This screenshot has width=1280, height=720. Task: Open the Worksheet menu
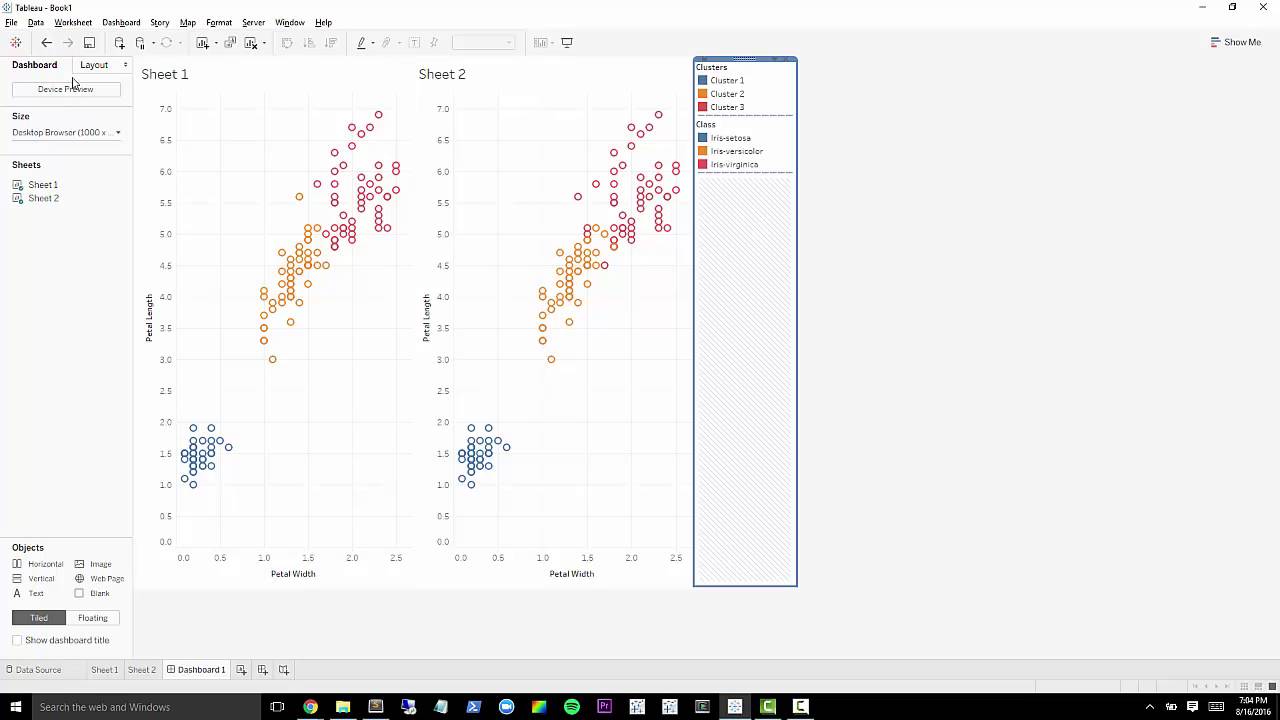pos(73,22)
